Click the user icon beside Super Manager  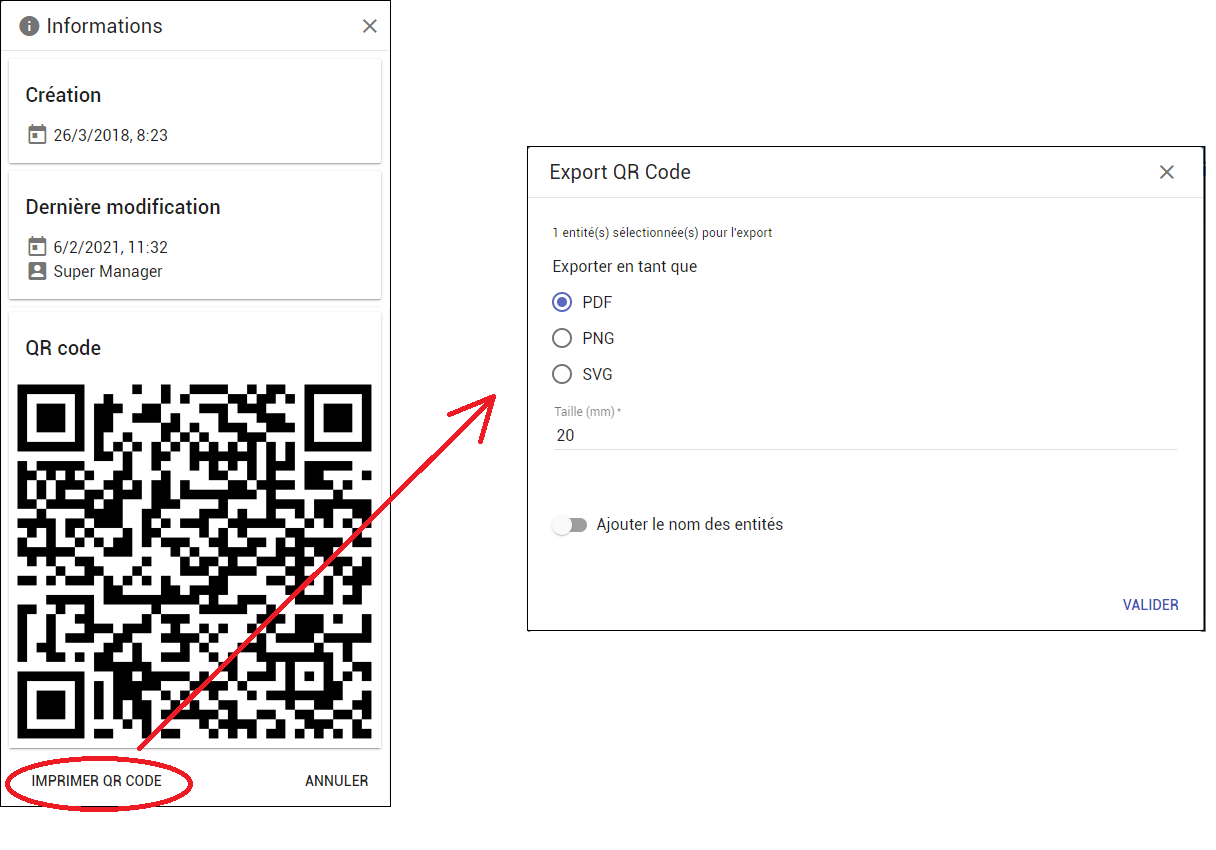[37, 271]
